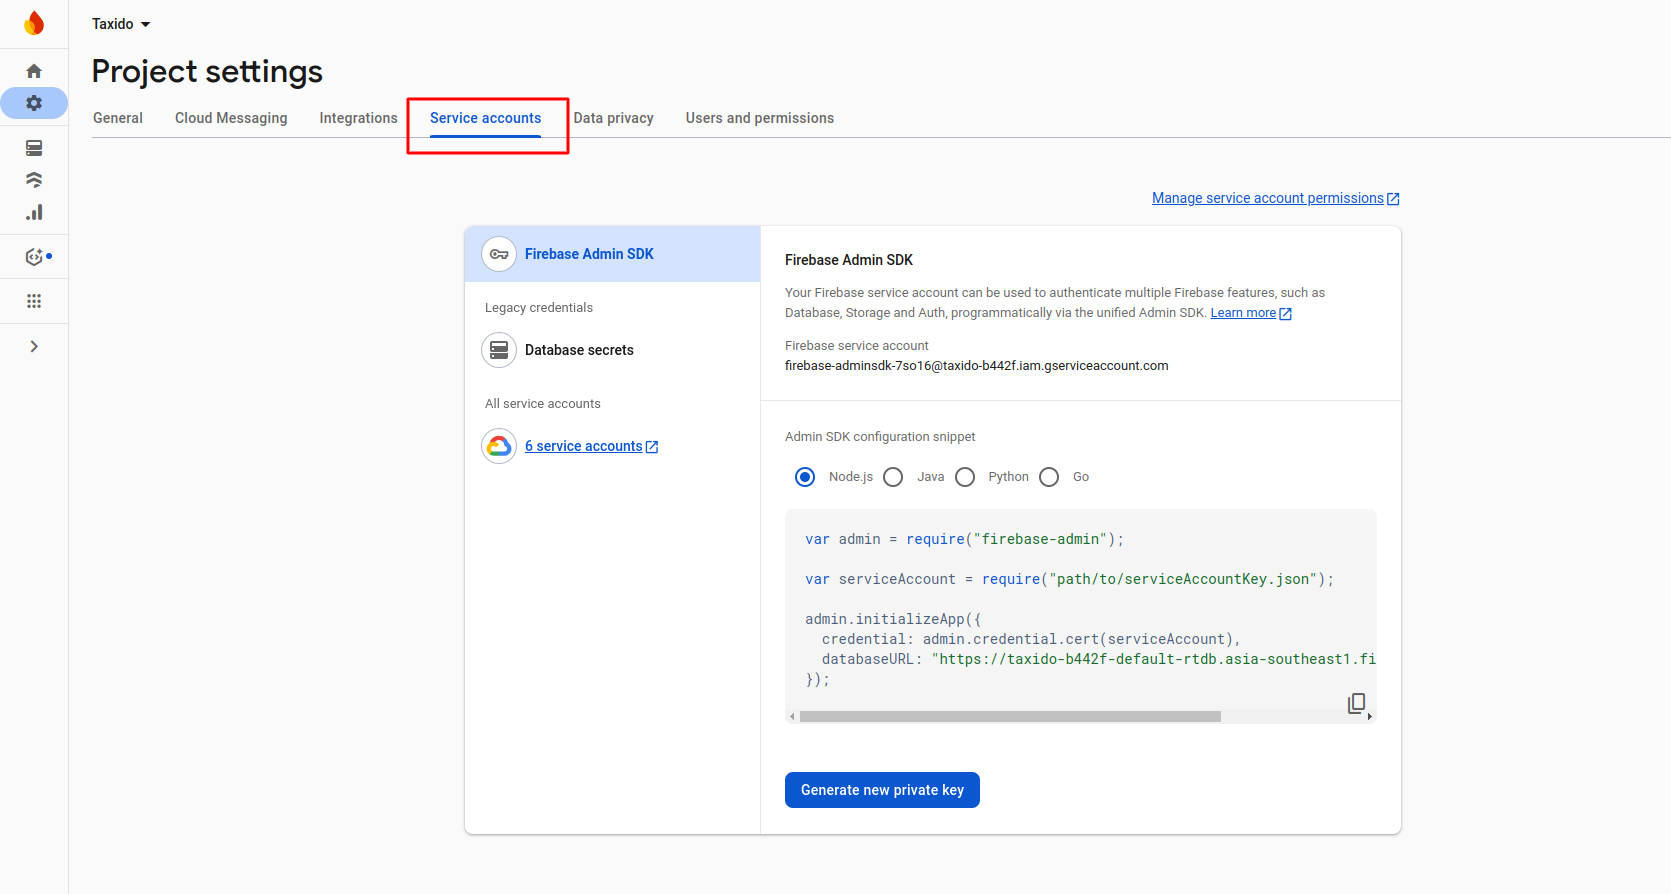This screenshot has height=894, width=1671.
Task: Select the Java radio button
Action: (x=893, y=477)
